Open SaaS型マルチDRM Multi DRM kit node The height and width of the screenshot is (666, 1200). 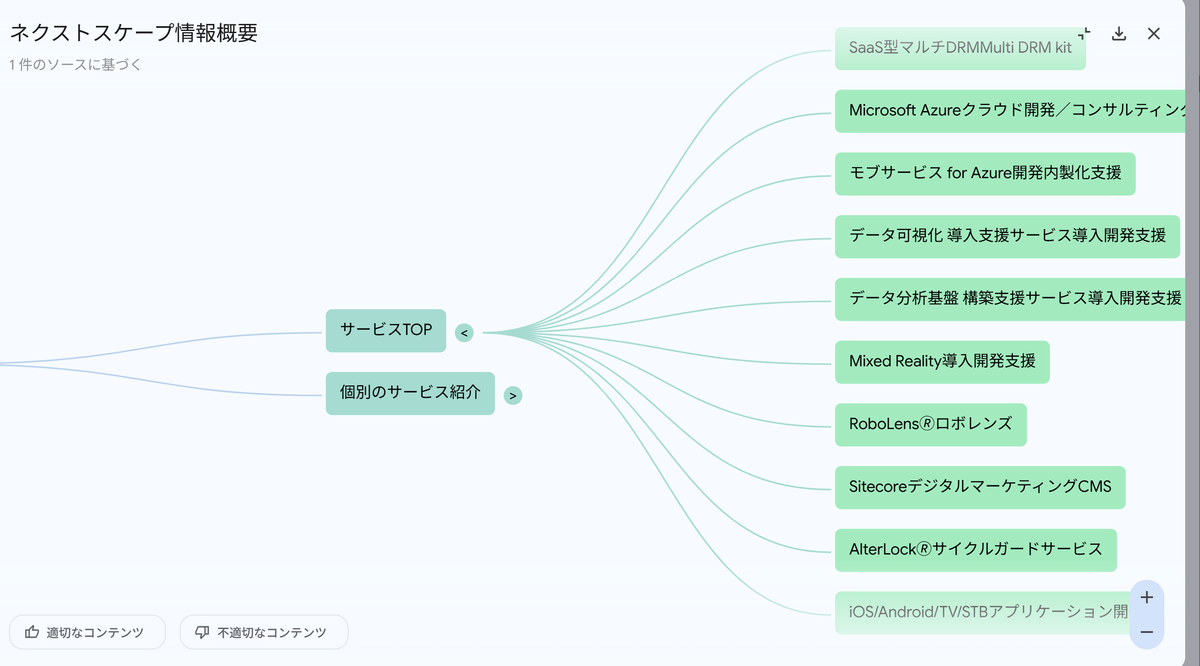click(960, 47)
